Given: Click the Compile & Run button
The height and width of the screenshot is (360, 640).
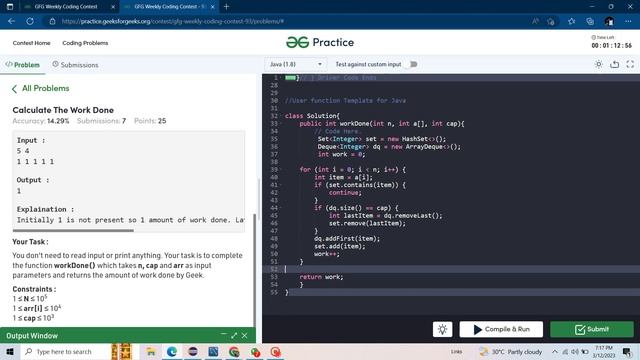Looking at the screenshot, I should (x=501, y=329).
